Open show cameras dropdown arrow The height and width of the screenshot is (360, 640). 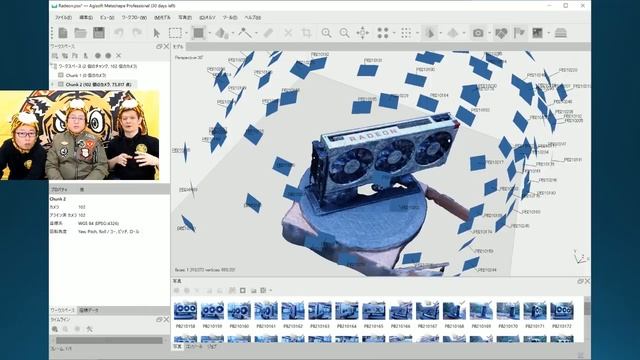click(489, 33)
